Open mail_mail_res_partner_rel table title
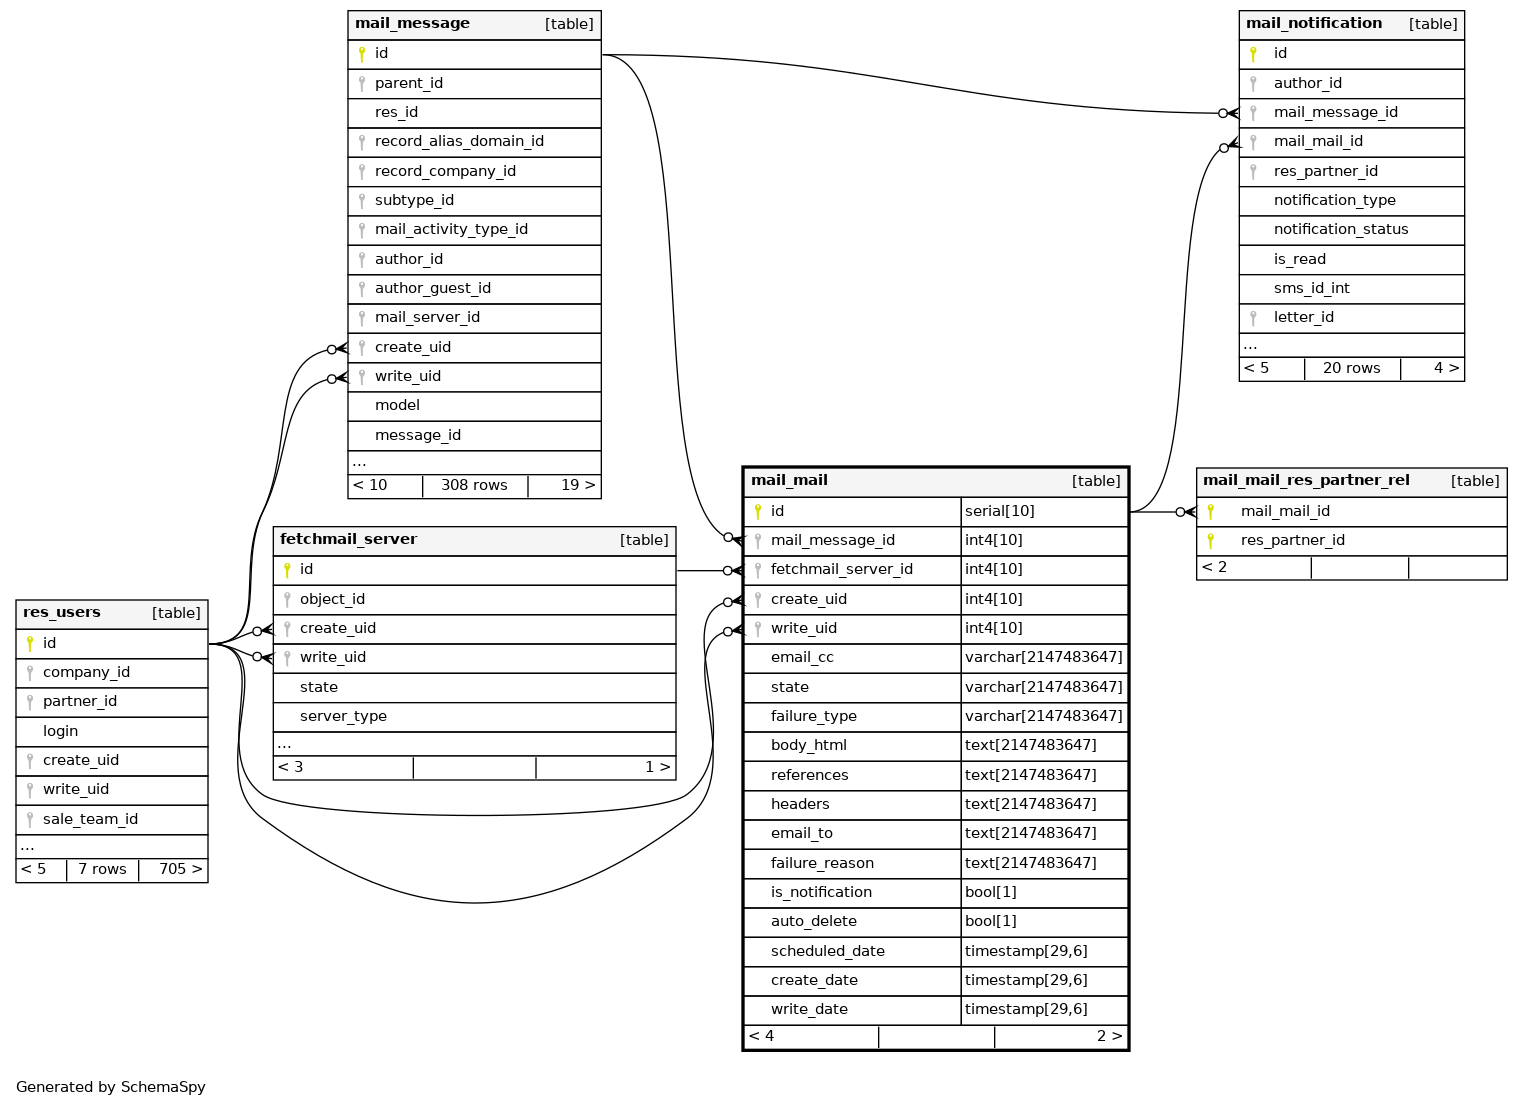 [x=1305, y=481]
